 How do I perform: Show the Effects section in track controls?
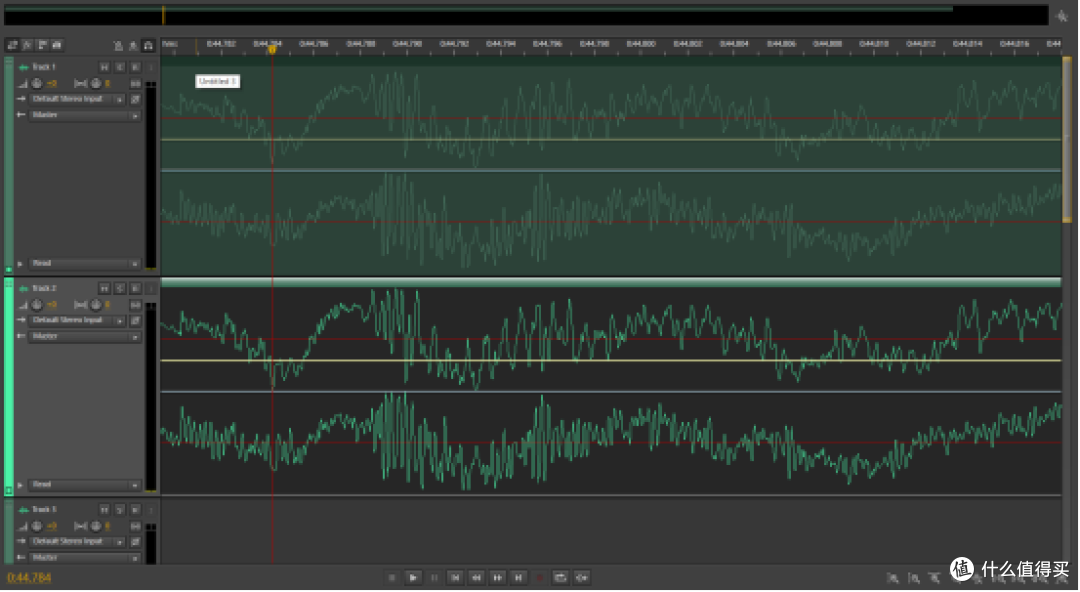tap(27, 45)
